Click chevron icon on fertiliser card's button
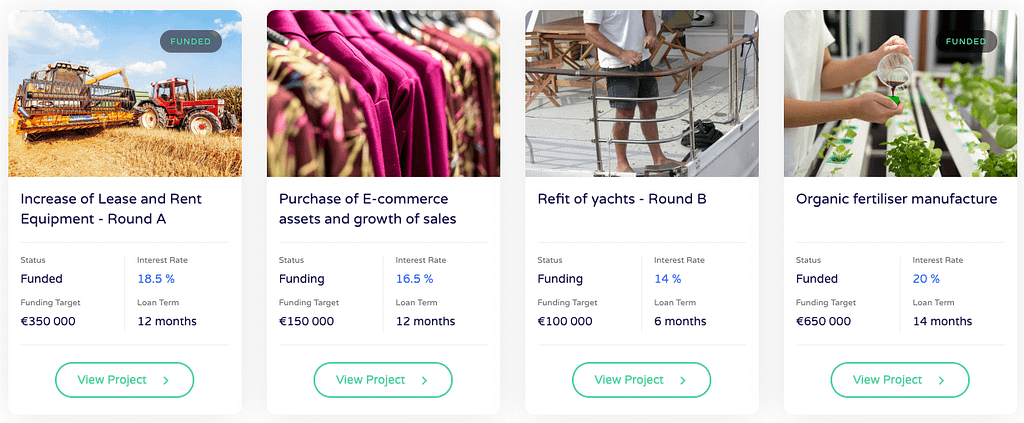 coord(942,380)
